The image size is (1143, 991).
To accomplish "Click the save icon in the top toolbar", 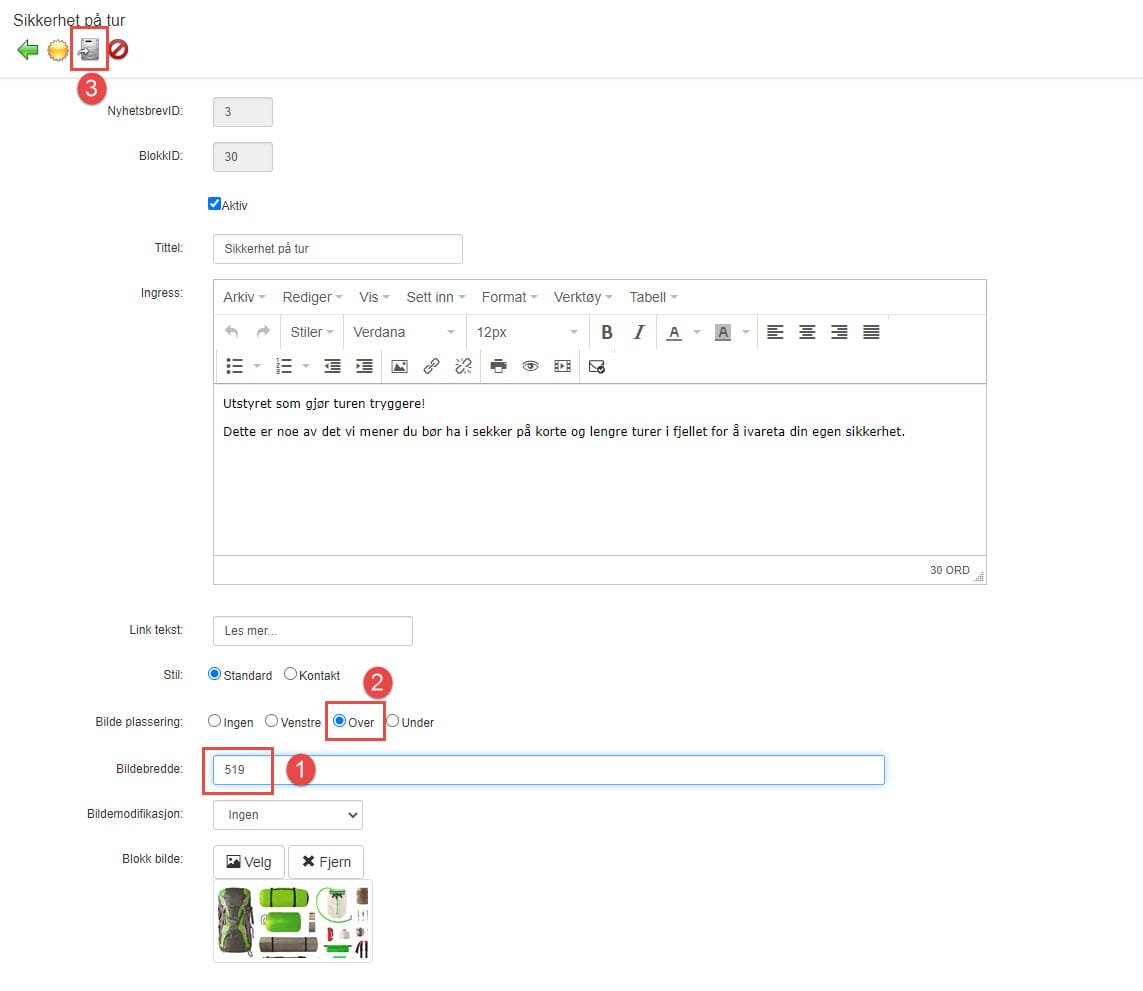I will [89, 49].
